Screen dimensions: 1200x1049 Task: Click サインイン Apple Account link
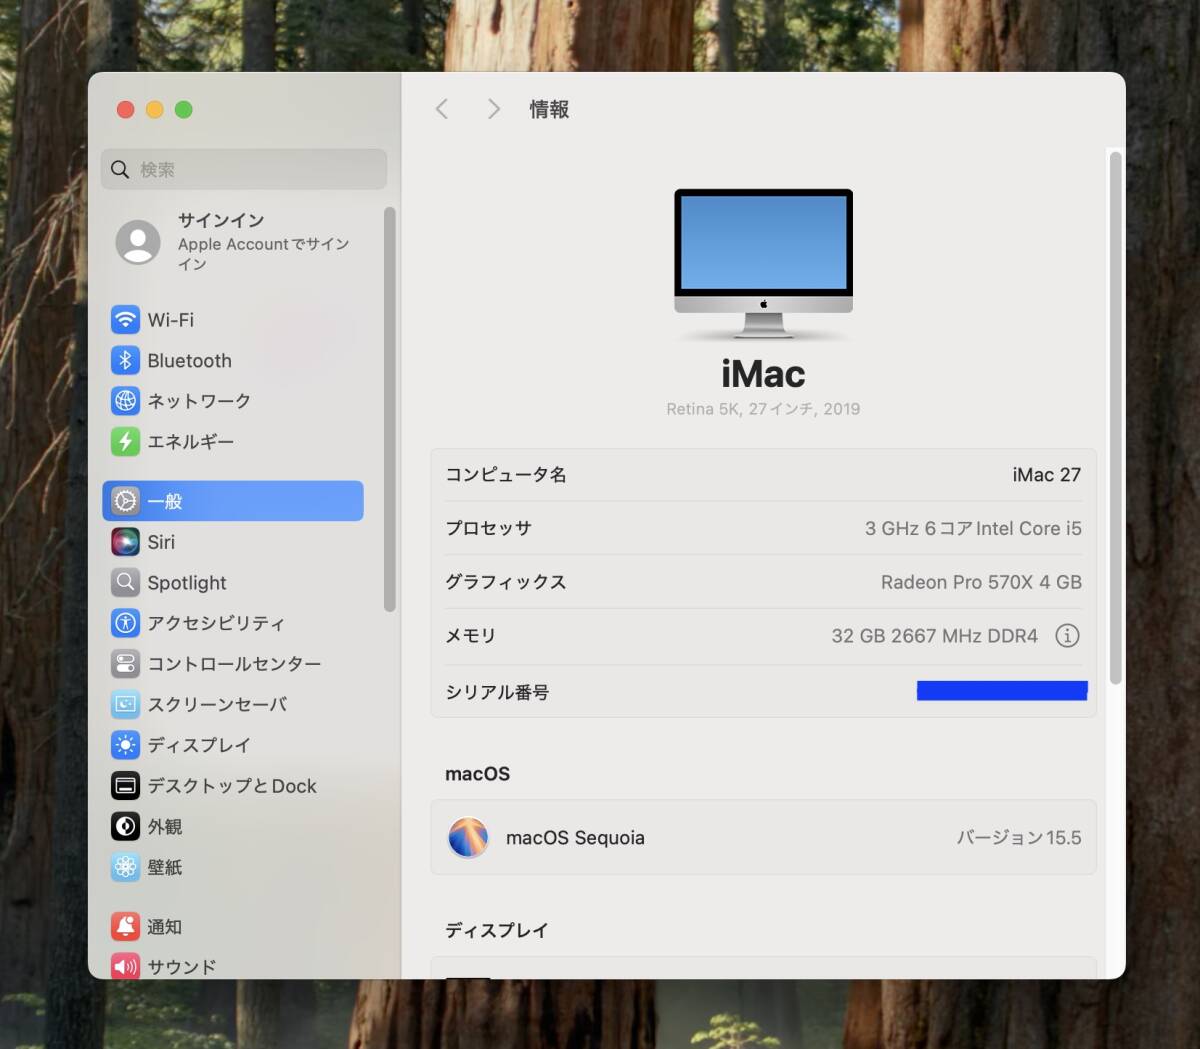tap(233, 242)
